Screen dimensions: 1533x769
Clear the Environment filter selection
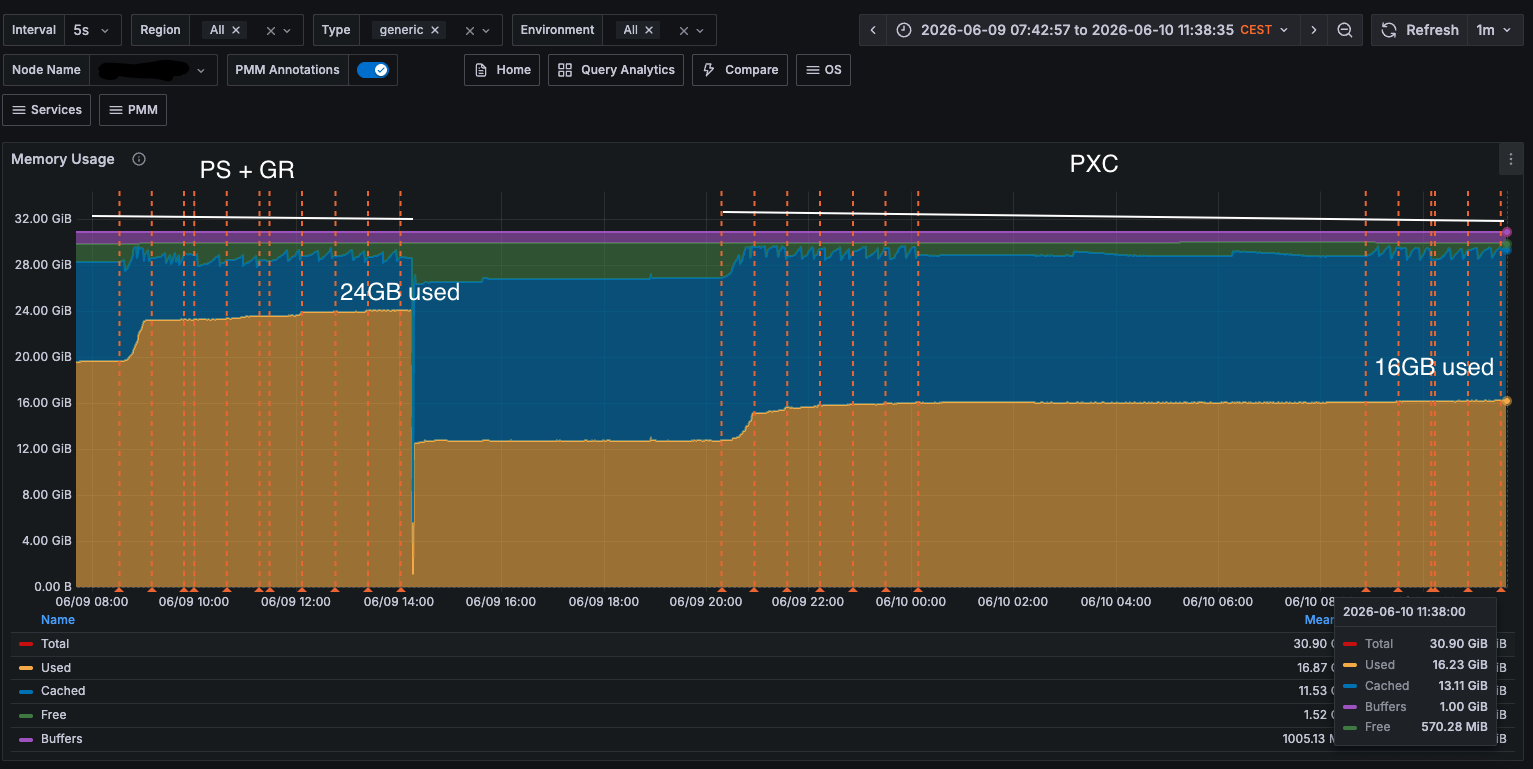point(683,31)
